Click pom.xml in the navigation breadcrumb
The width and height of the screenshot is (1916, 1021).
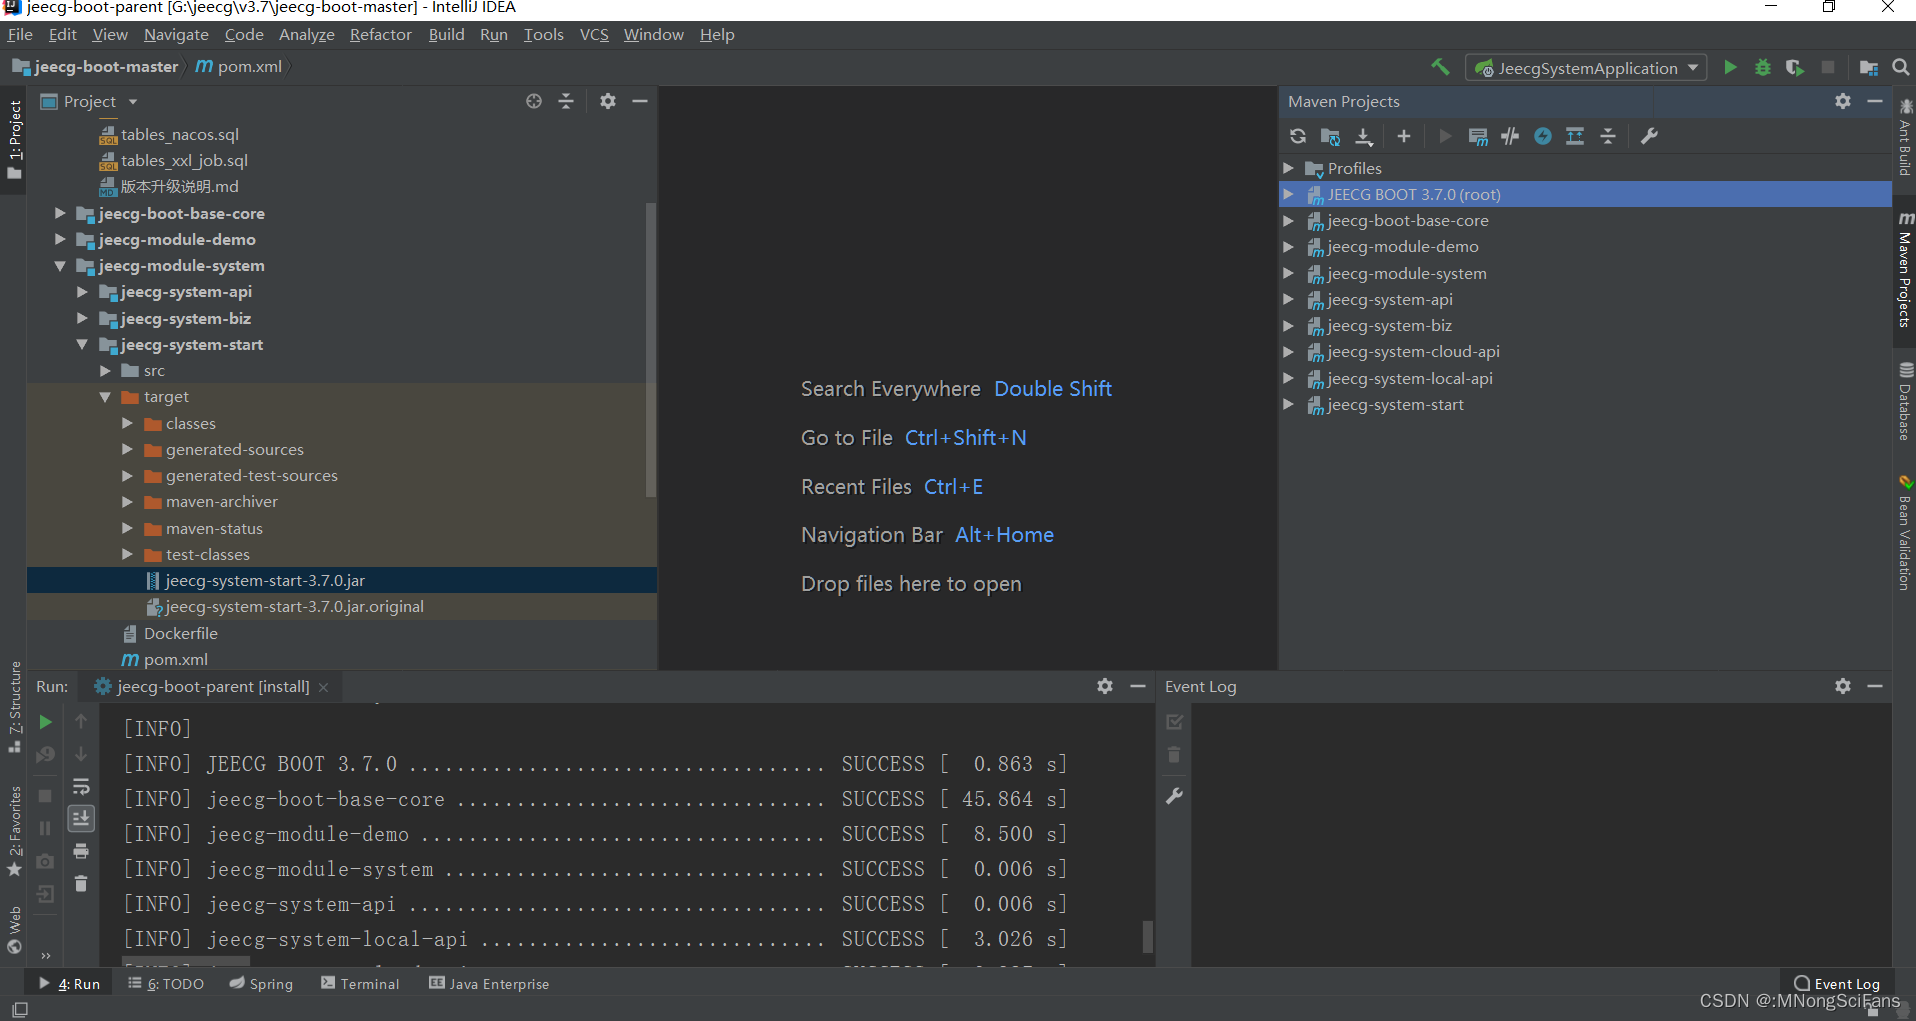point(240,66)
